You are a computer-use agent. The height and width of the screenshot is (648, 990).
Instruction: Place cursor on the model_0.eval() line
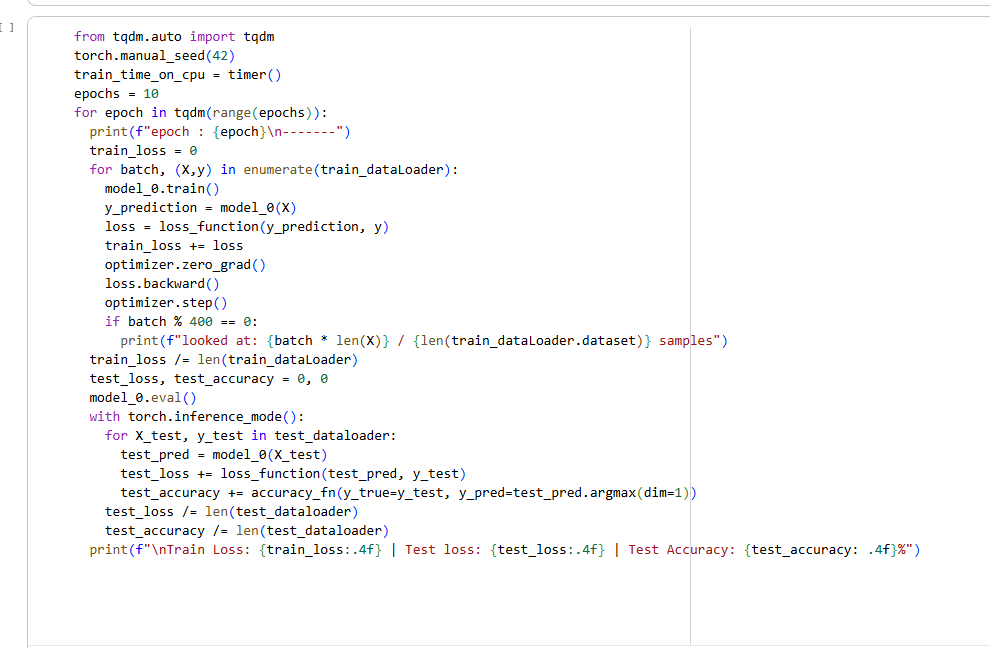pyautogui.click(x=143, y=398)
